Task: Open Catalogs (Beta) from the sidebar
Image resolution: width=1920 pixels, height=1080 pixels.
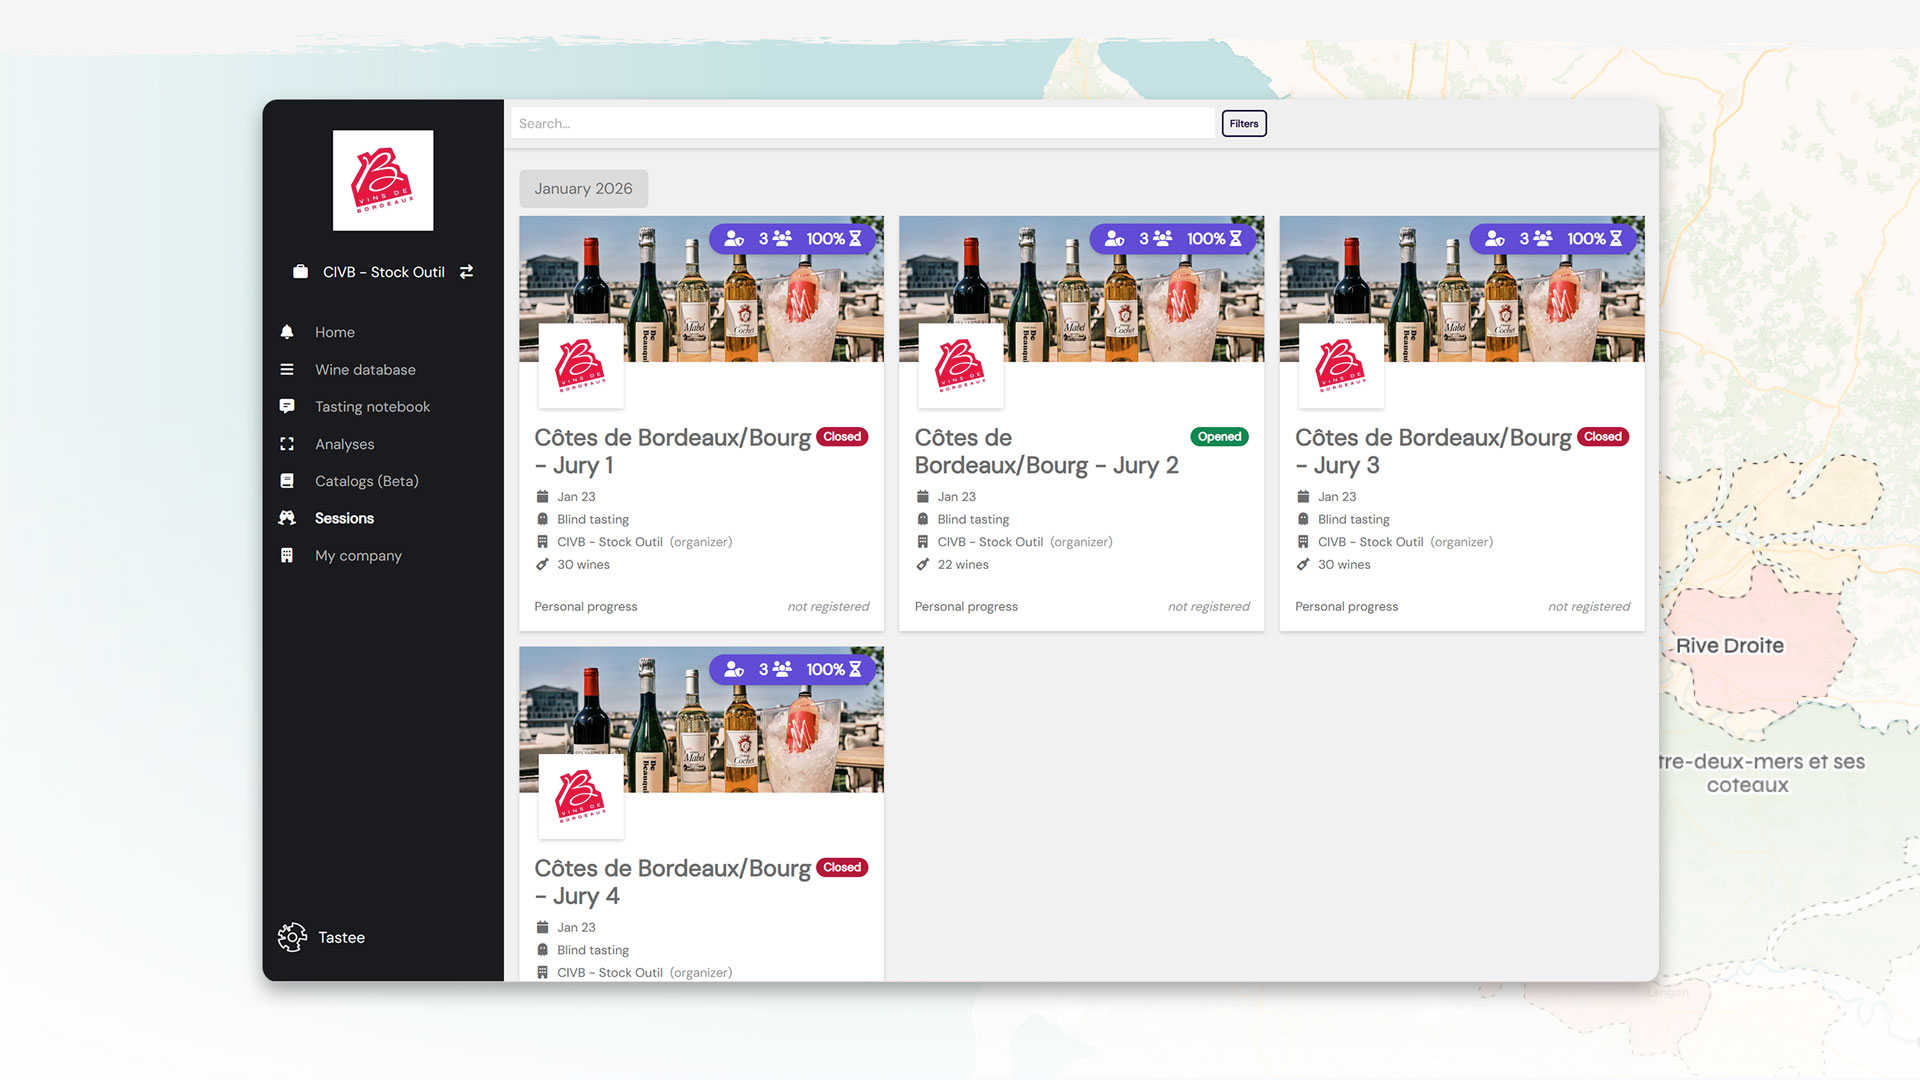Action: pos(367,481)
